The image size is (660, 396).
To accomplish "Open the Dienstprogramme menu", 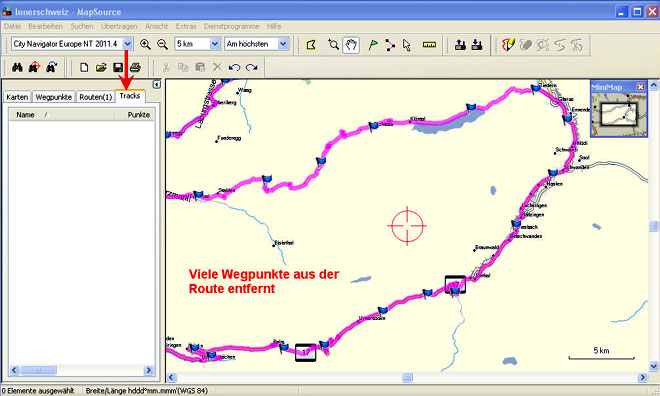I will point(232,26).
